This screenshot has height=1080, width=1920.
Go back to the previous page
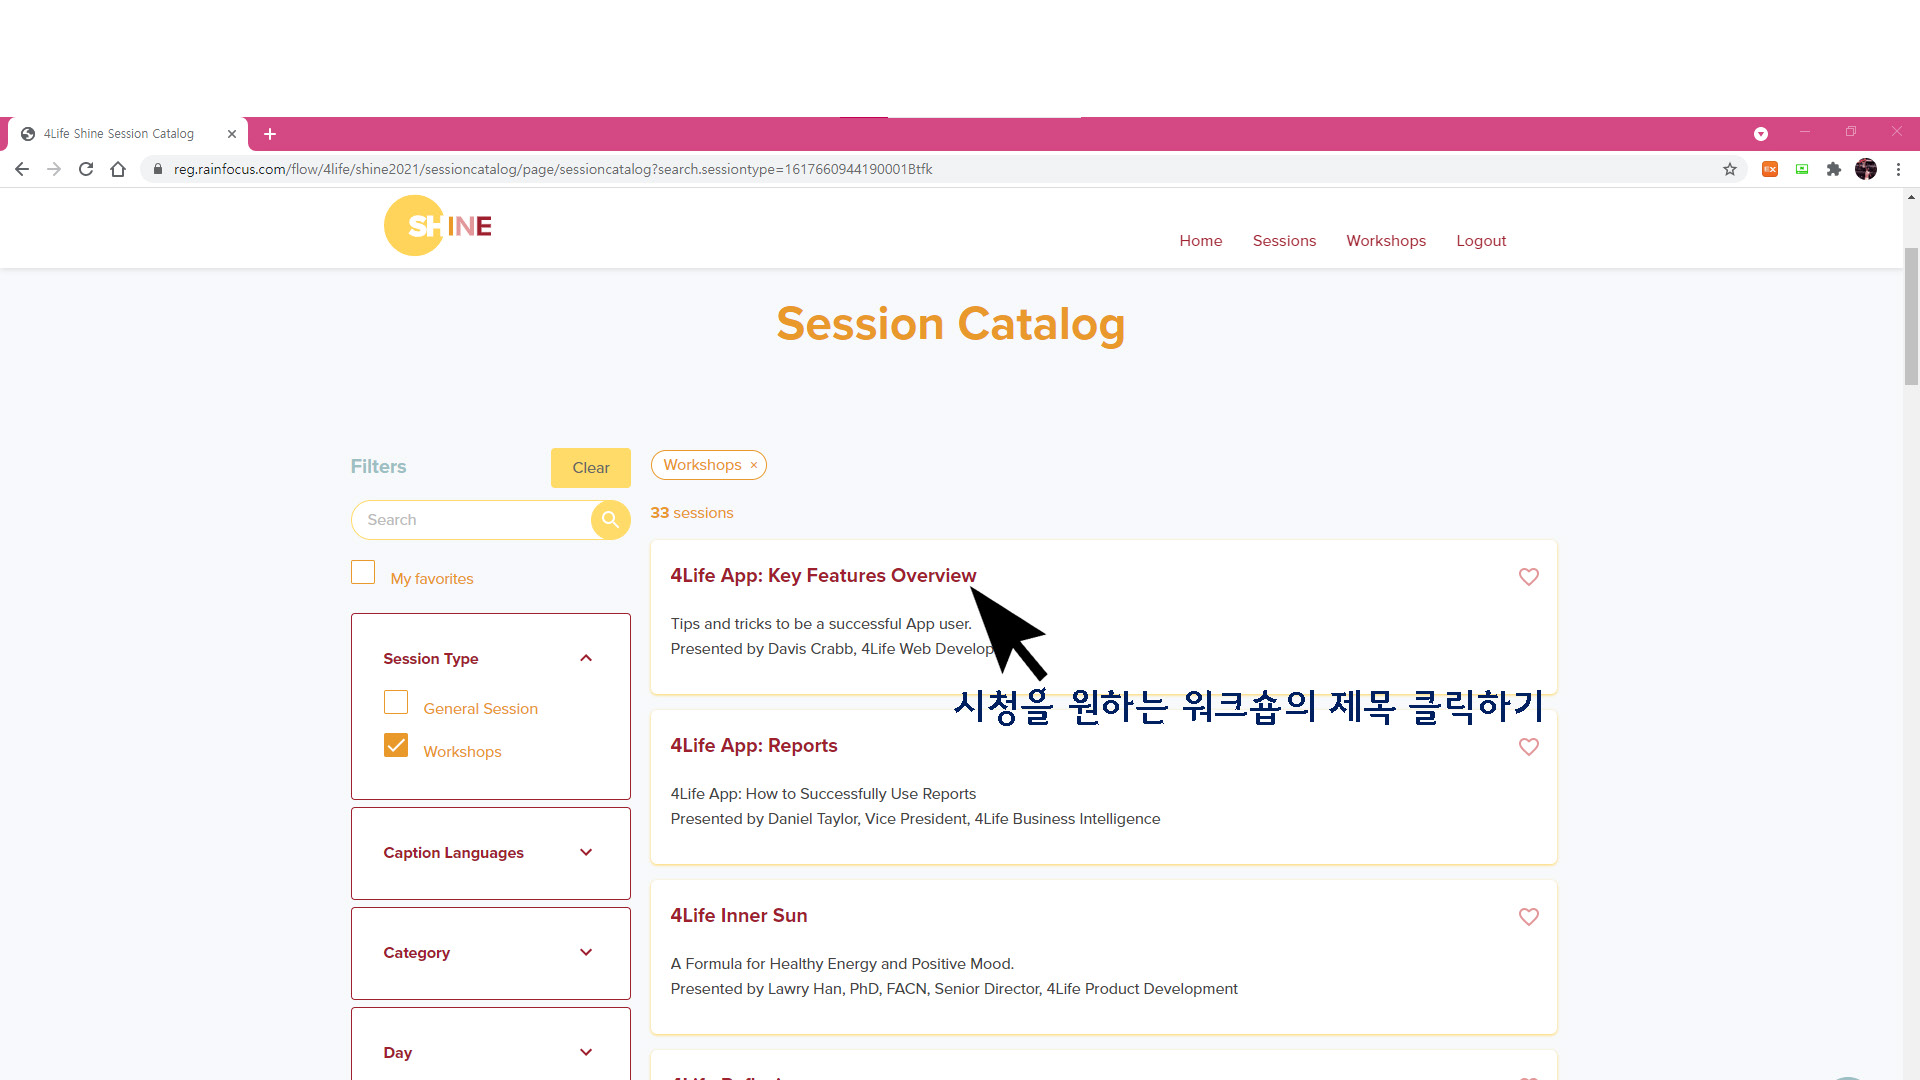pyautogui.click(x=22, y=169)
